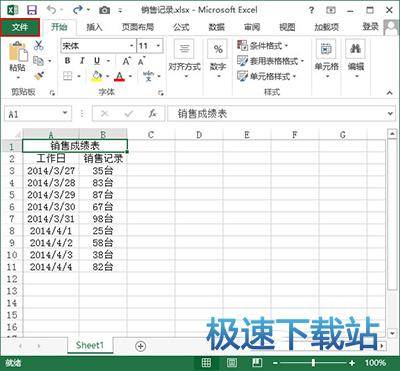400x371 pixels.
Task: Click the zoom in plus button
Action: click(x=352, y=363)
